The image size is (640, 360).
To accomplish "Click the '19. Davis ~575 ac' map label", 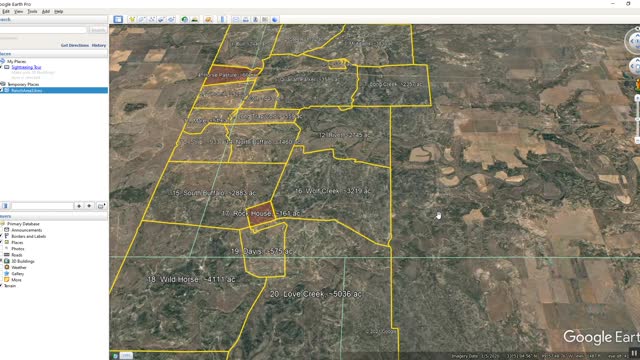I will pos(262,251).
